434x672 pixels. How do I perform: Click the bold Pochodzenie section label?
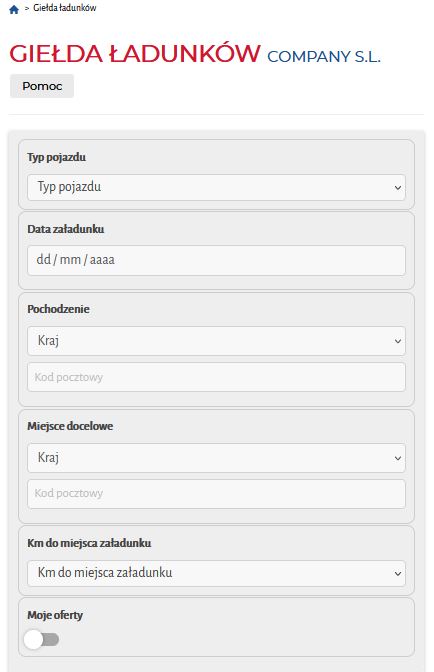(x=58, y=309)
